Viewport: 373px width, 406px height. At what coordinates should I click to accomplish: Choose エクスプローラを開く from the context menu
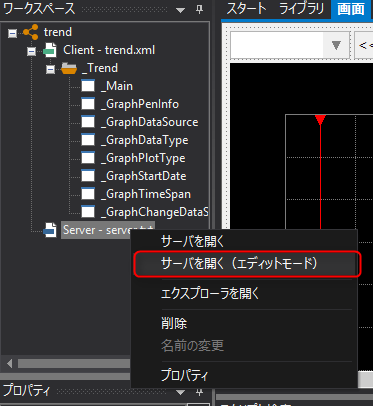210,294
